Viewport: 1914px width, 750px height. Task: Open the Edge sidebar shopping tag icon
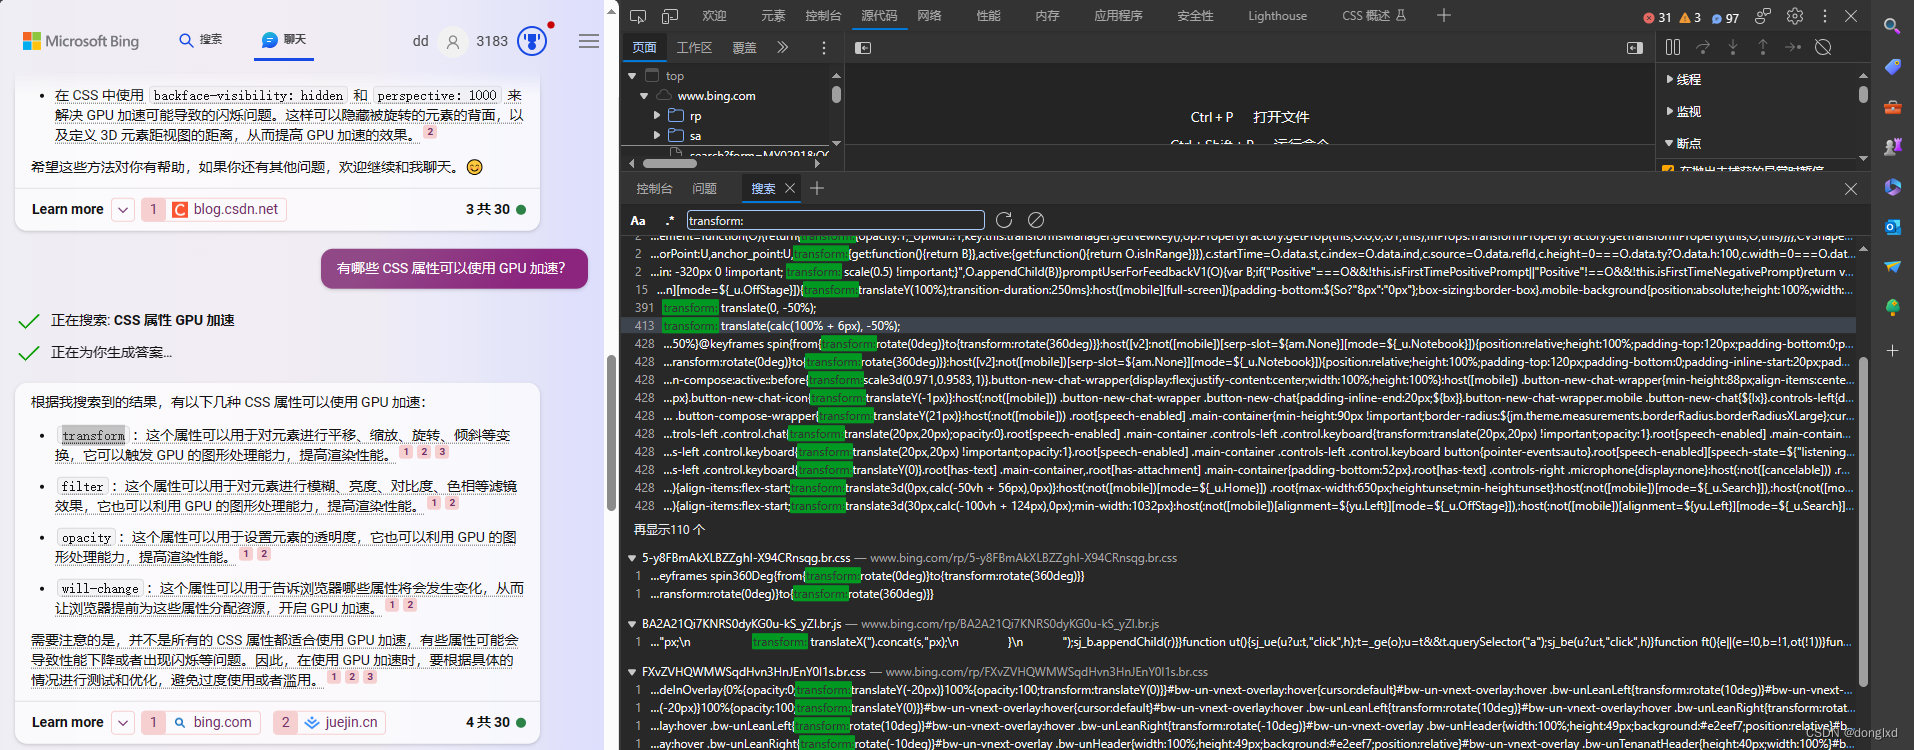pos(1892,66)
